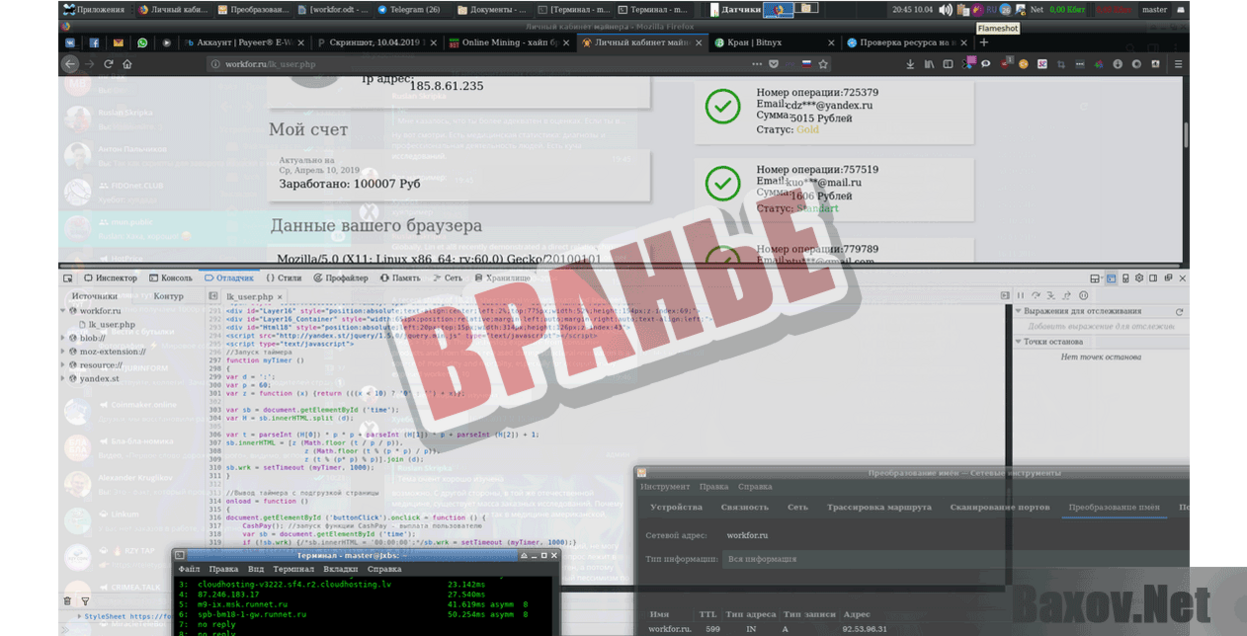1247x636 pixels.
Task: Open the Преобразован... taskbar window
Action: (x=254, y=10)
